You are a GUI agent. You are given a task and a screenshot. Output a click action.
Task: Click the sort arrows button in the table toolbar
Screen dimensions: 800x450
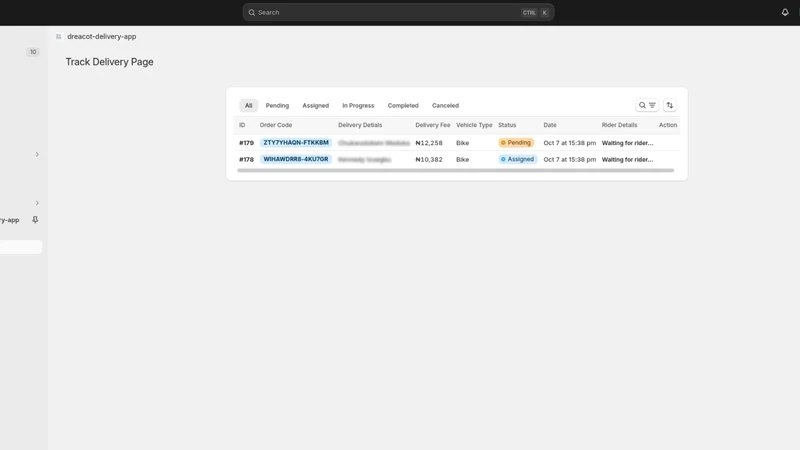pos(669,105)
